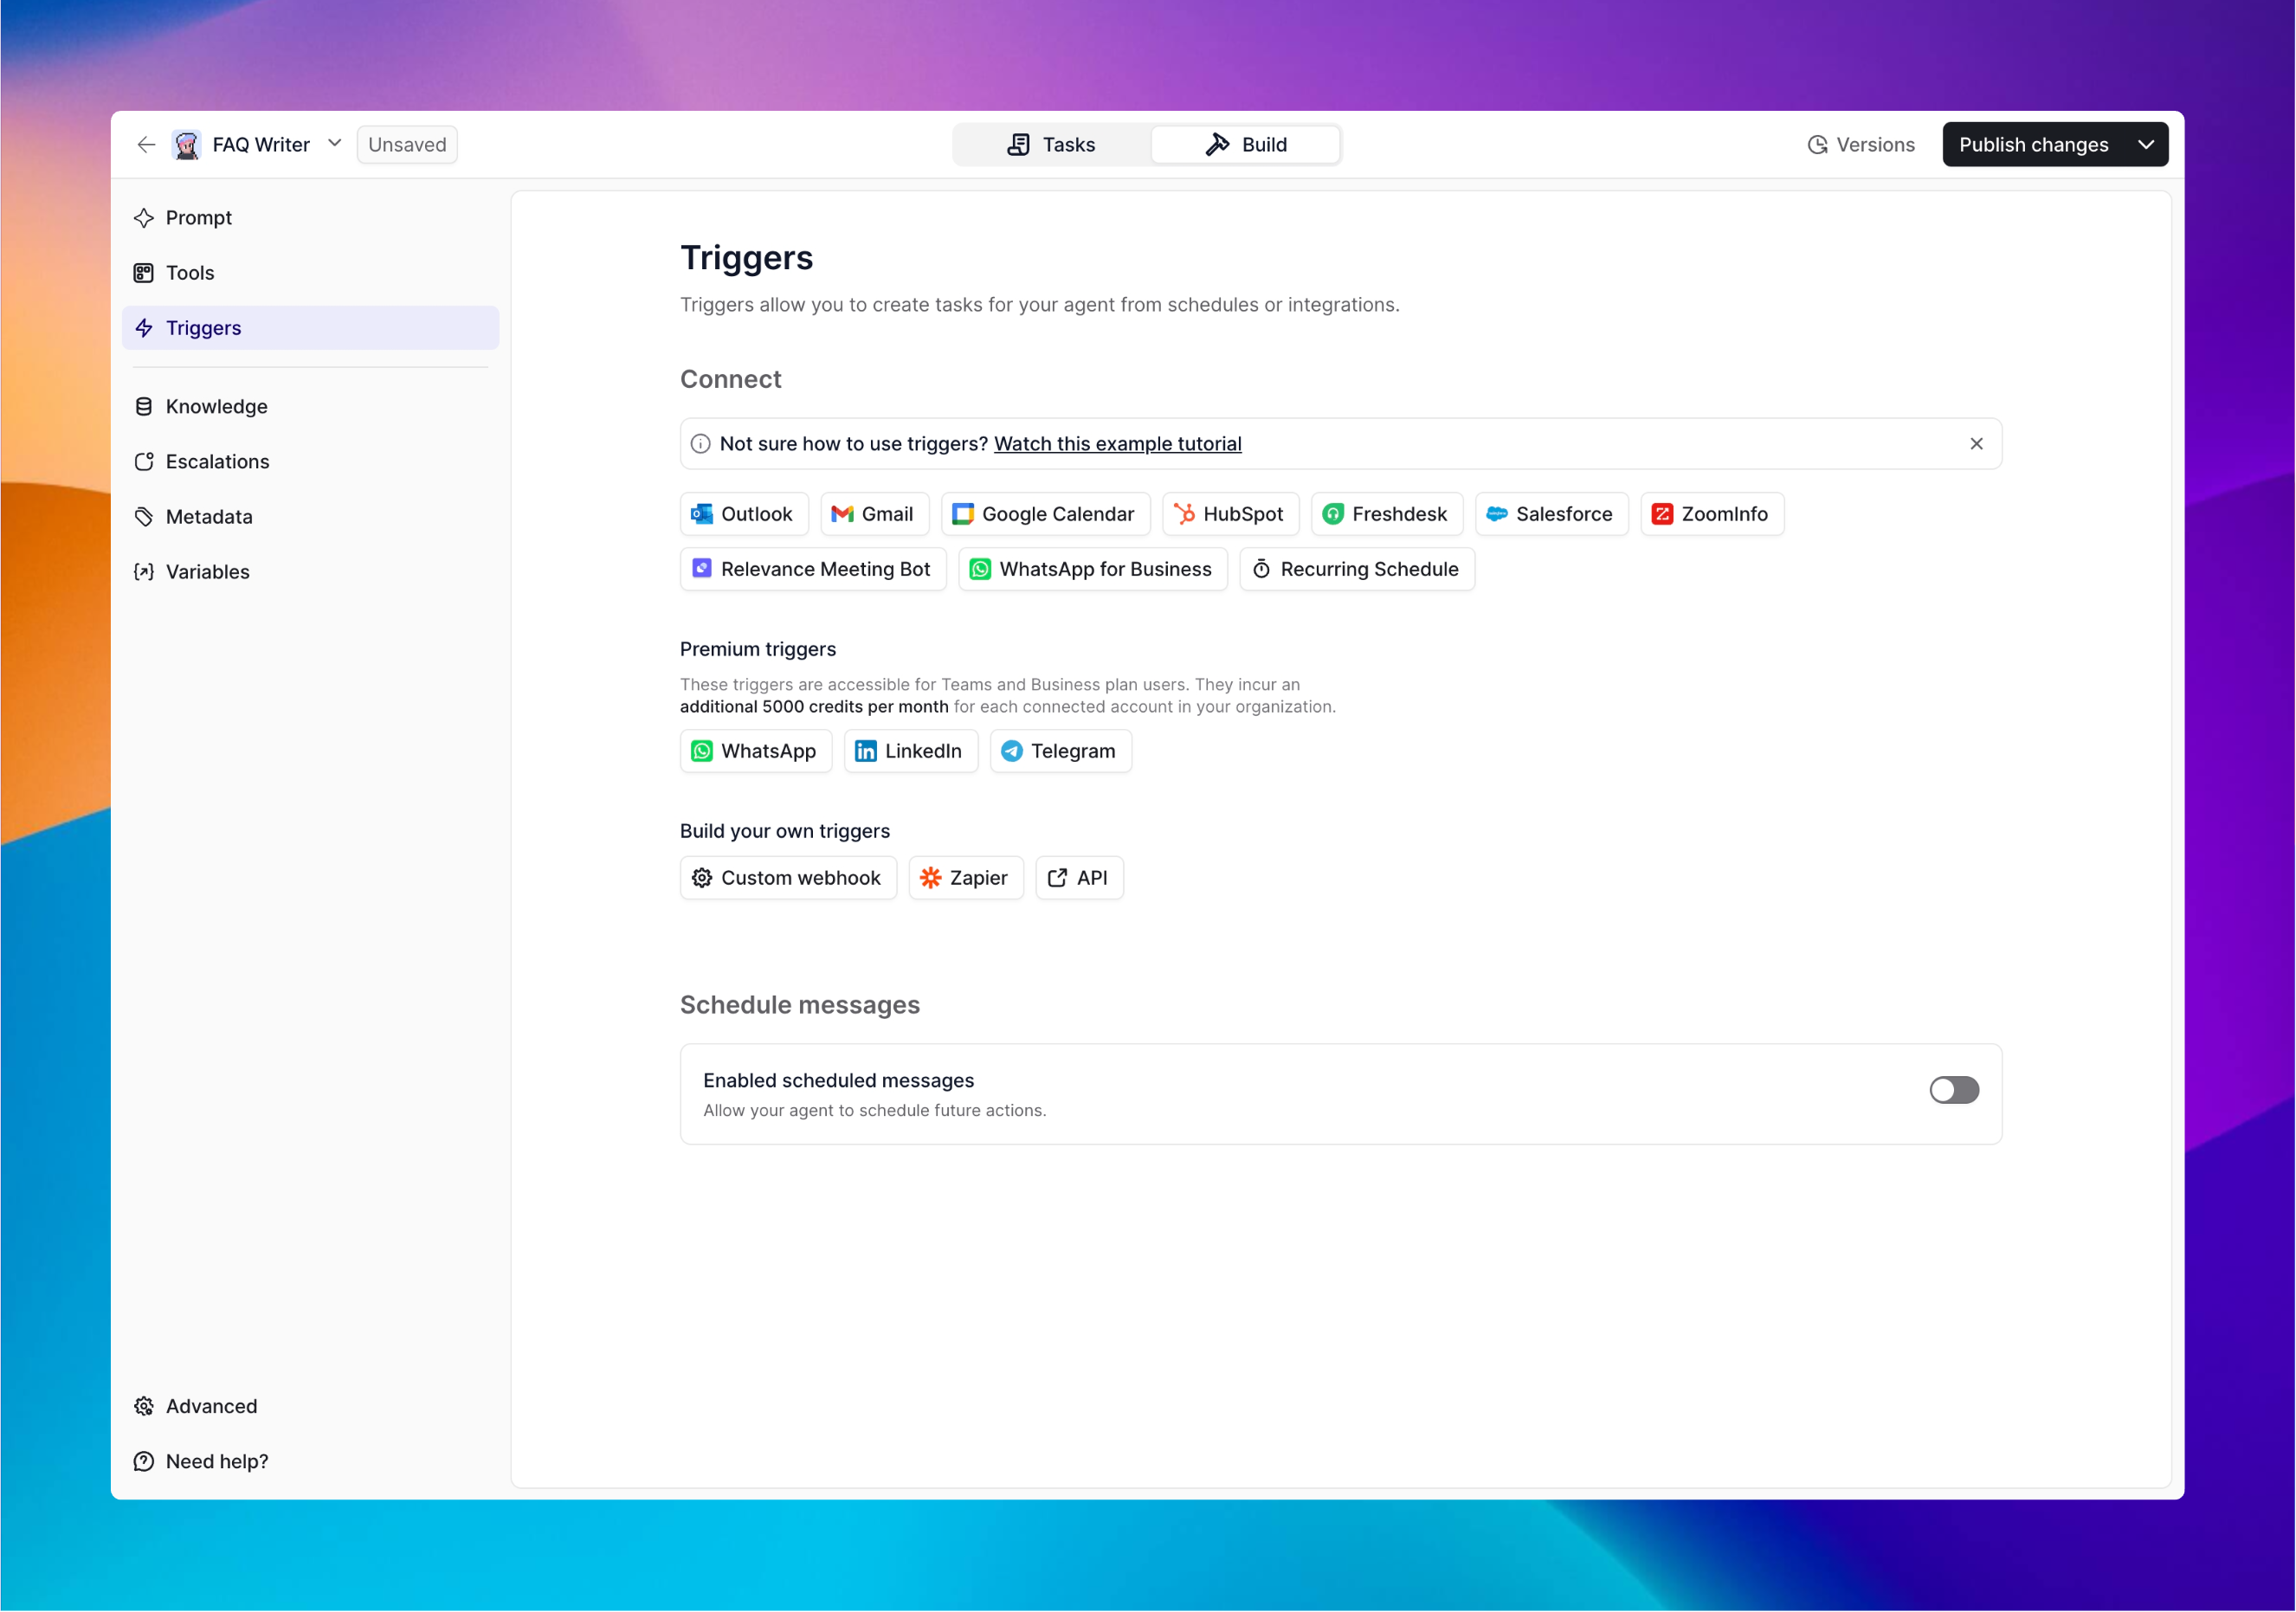
Task: Open the Versions history
Action: 1861,145
